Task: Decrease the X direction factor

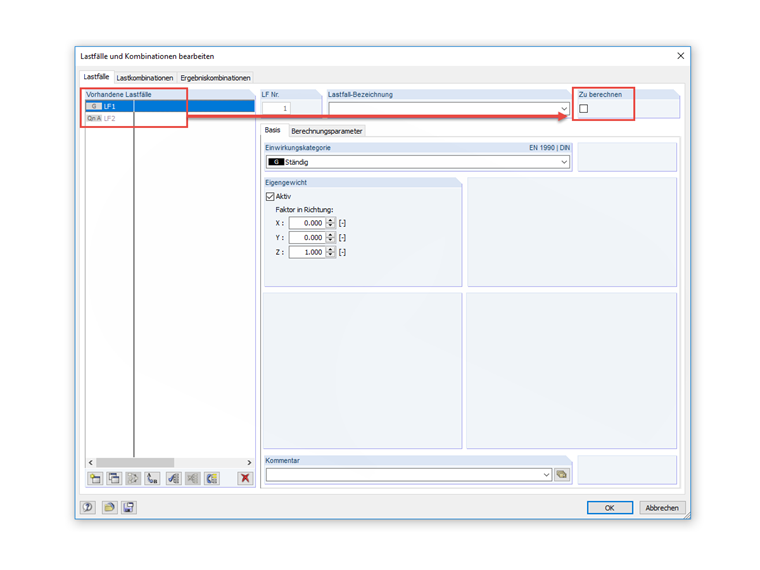Action: pyautogui.click(x=331, y=226)
